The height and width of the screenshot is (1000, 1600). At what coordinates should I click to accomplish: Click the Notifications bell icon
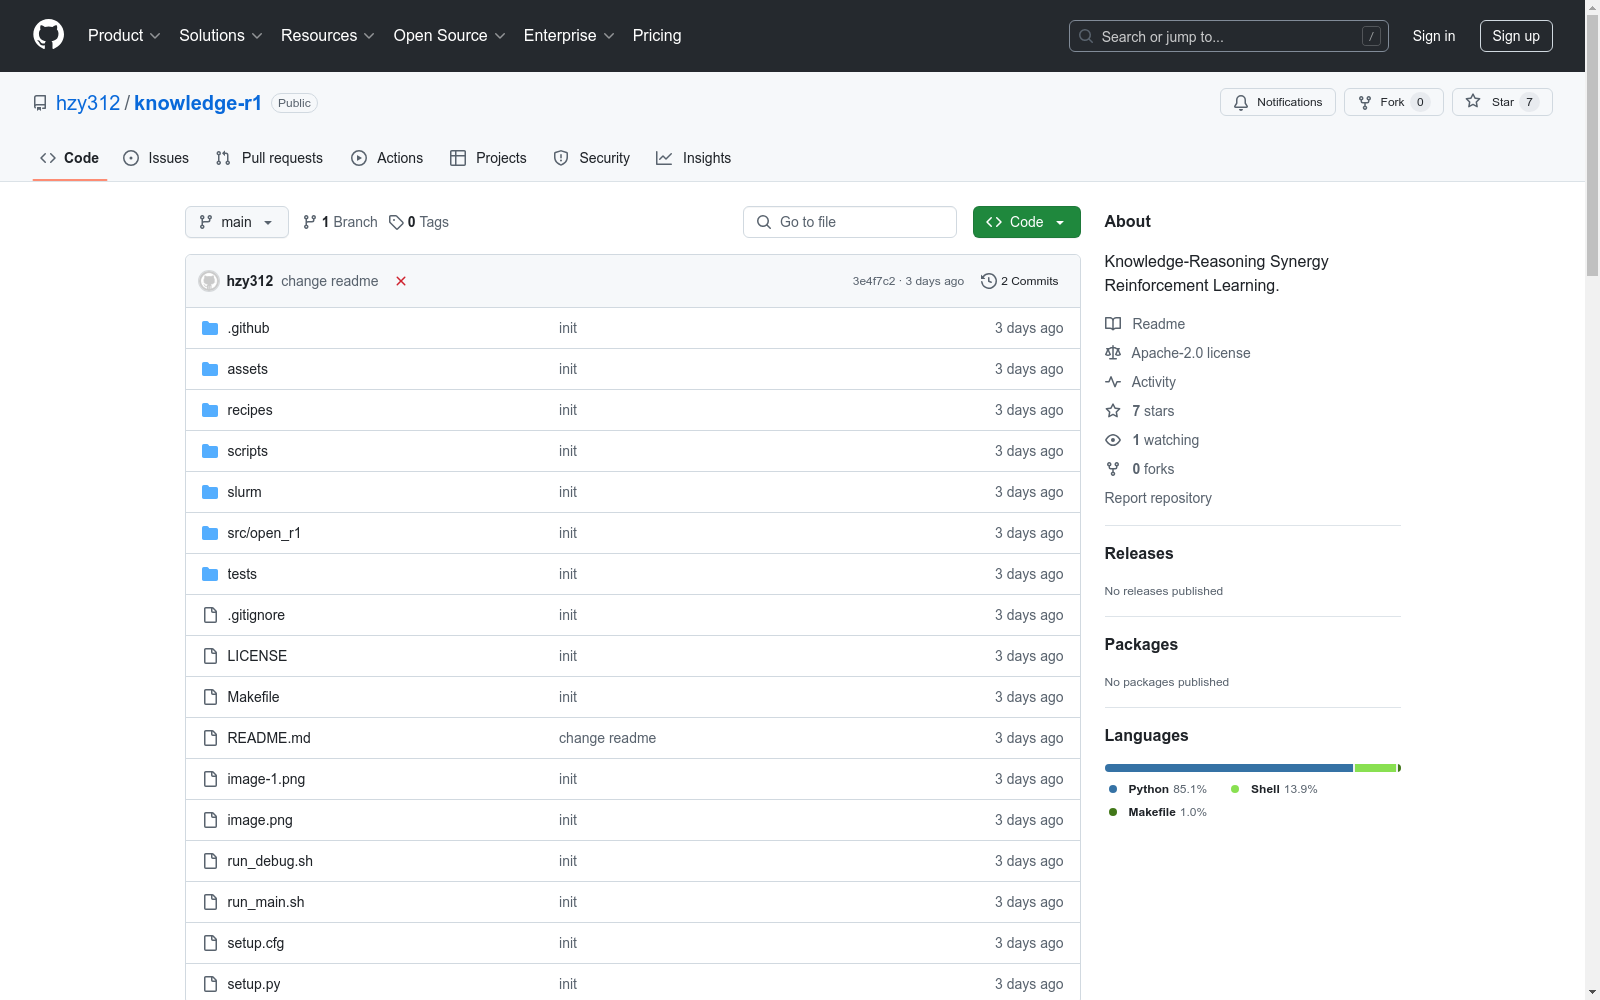[x=1241, y=102]
